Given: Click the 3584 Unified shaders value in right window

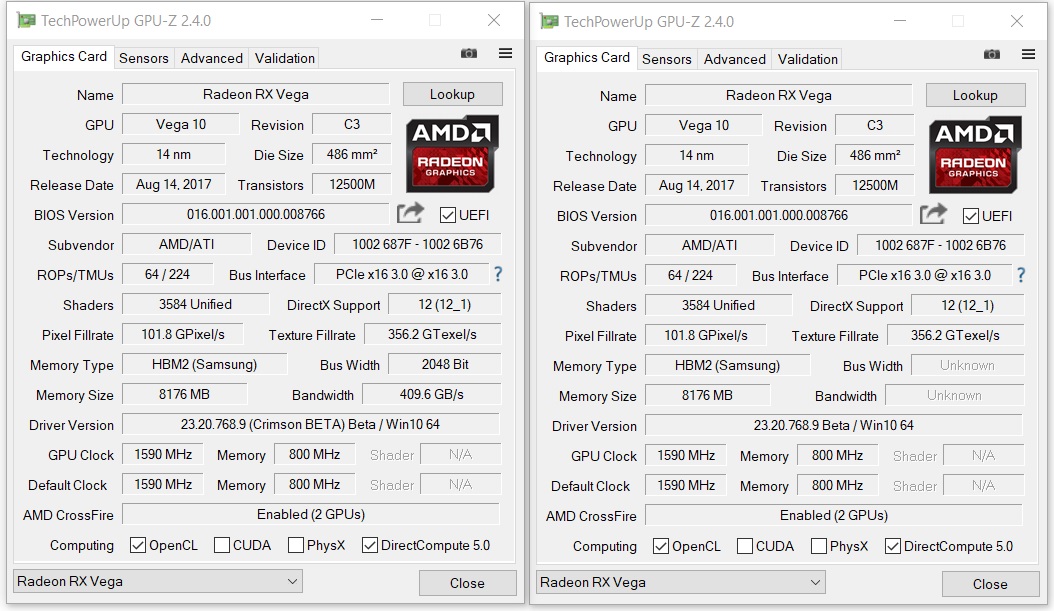Looking at the screenshot, I should tap(719, 305).
